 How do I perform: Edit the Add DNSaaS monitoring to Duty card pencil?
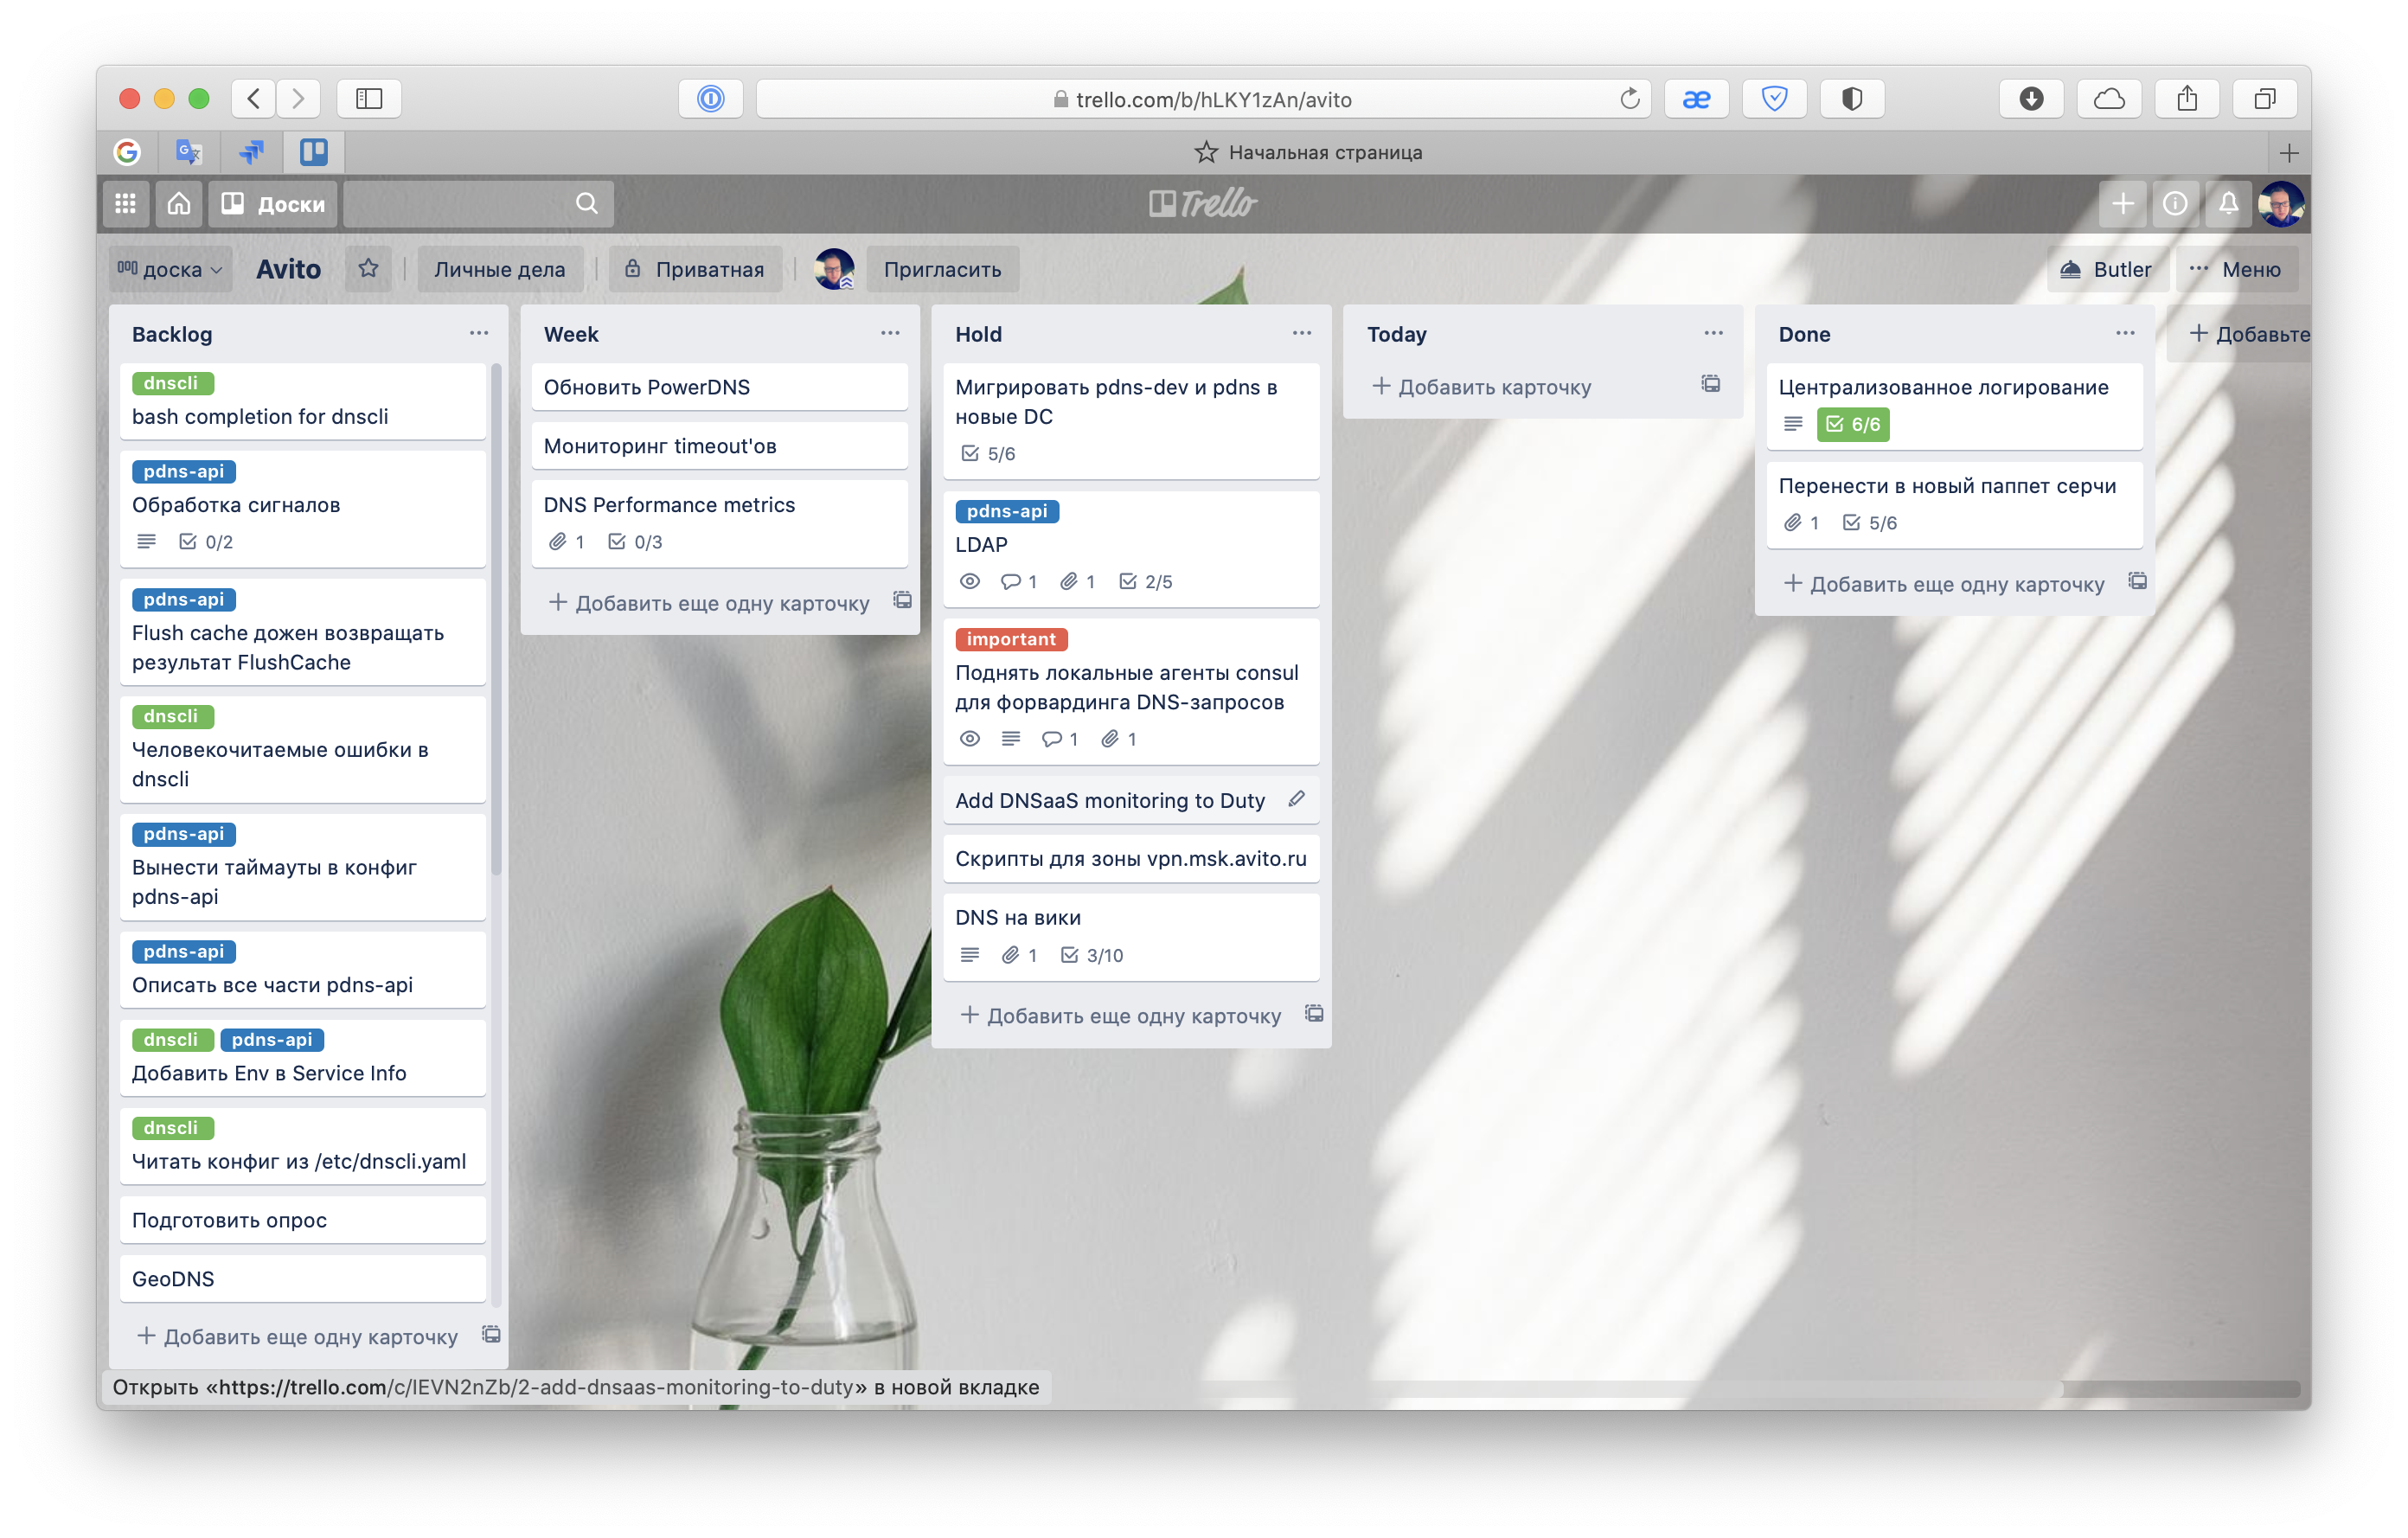[x=1297, y=799]
